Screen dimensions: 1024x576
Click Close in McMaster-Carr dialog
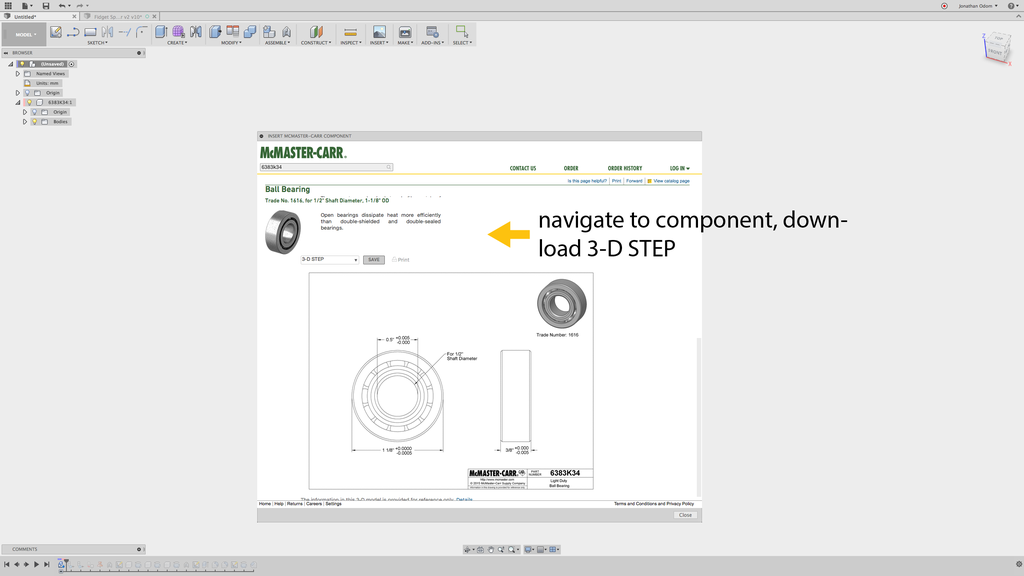click(x=685, y=515)
